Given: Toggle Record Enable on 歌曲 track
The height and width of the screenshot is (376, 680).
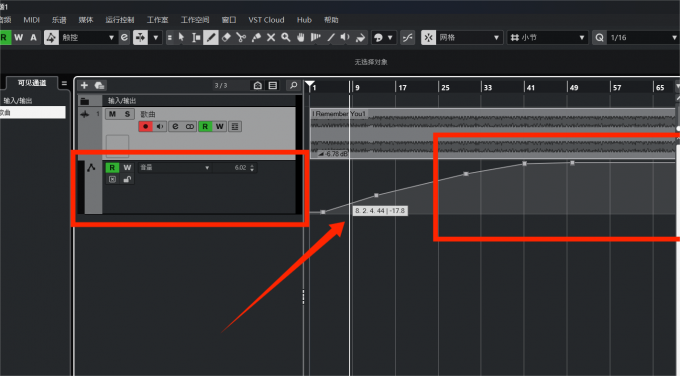Looking at the screenshot, I should [x=145, y=127].
